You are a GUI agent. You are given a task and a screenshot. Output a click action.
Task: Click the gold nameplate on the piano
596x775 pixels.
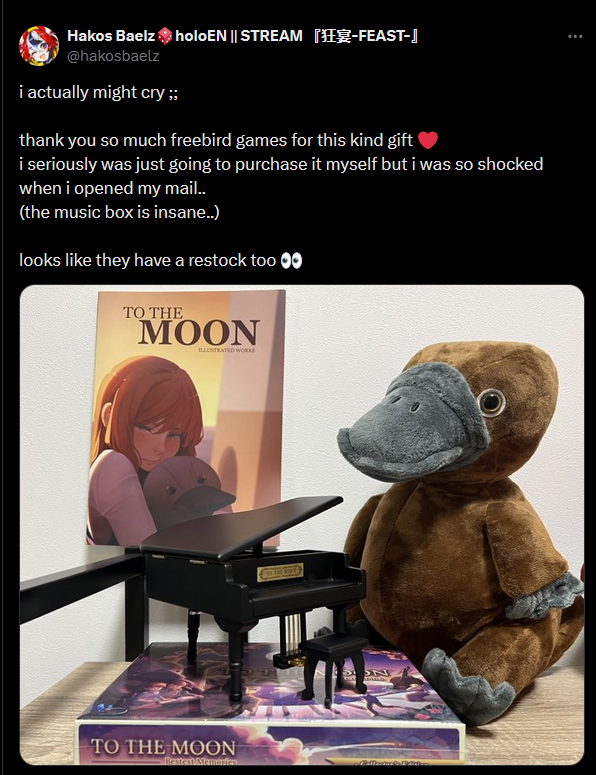(280, 573)
